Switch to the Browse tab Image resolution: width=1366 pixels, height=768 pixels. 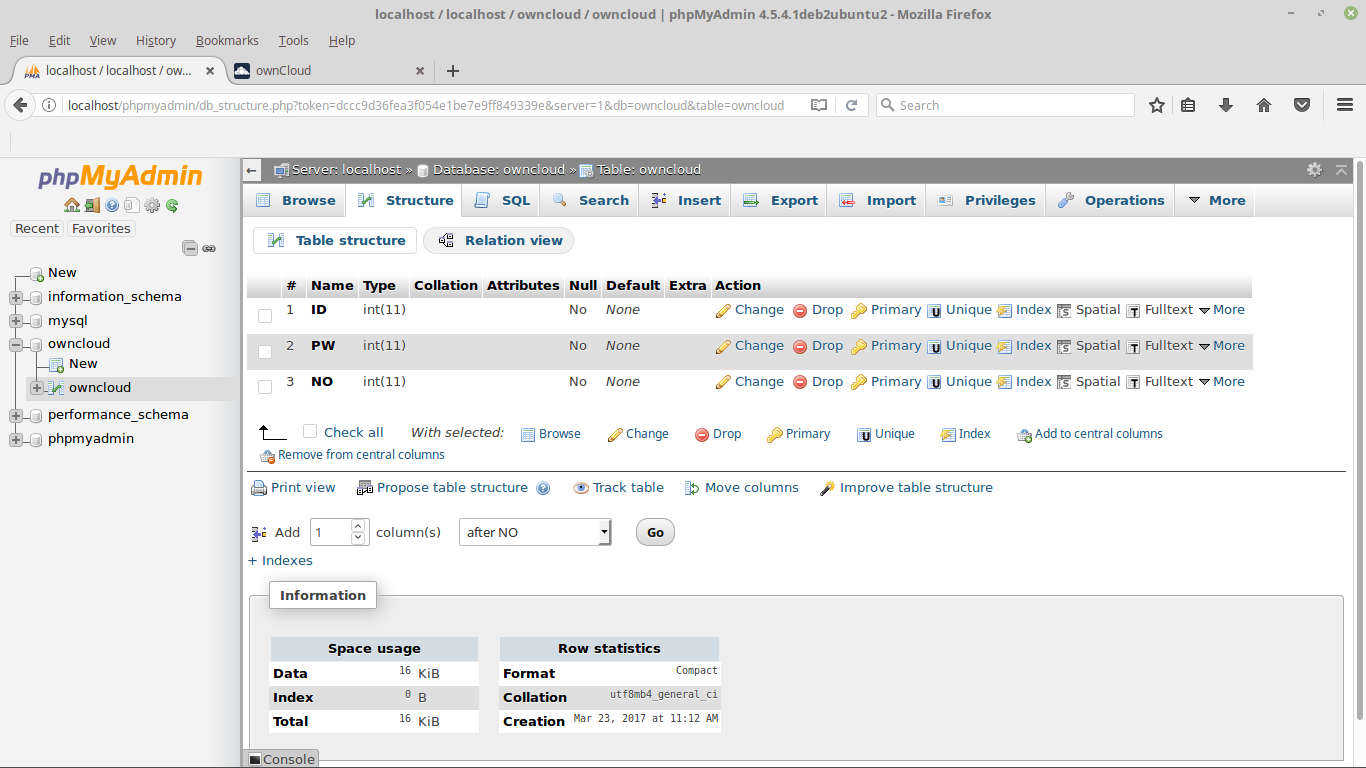[x=296, y=200]
